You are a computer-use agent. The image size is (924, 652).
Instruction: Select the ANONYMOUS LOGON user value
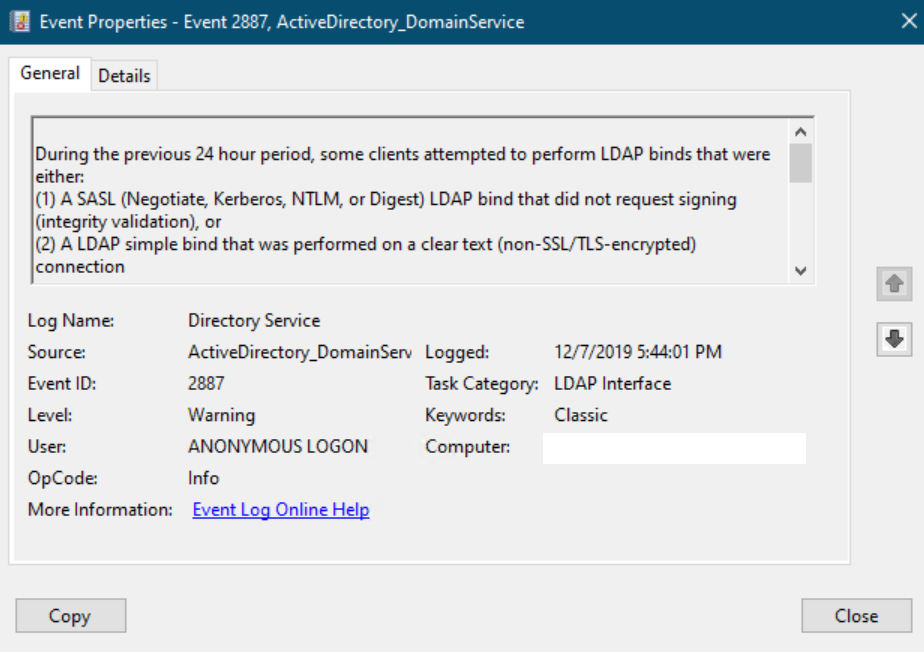pyautogui.click(x=278, y=447)
